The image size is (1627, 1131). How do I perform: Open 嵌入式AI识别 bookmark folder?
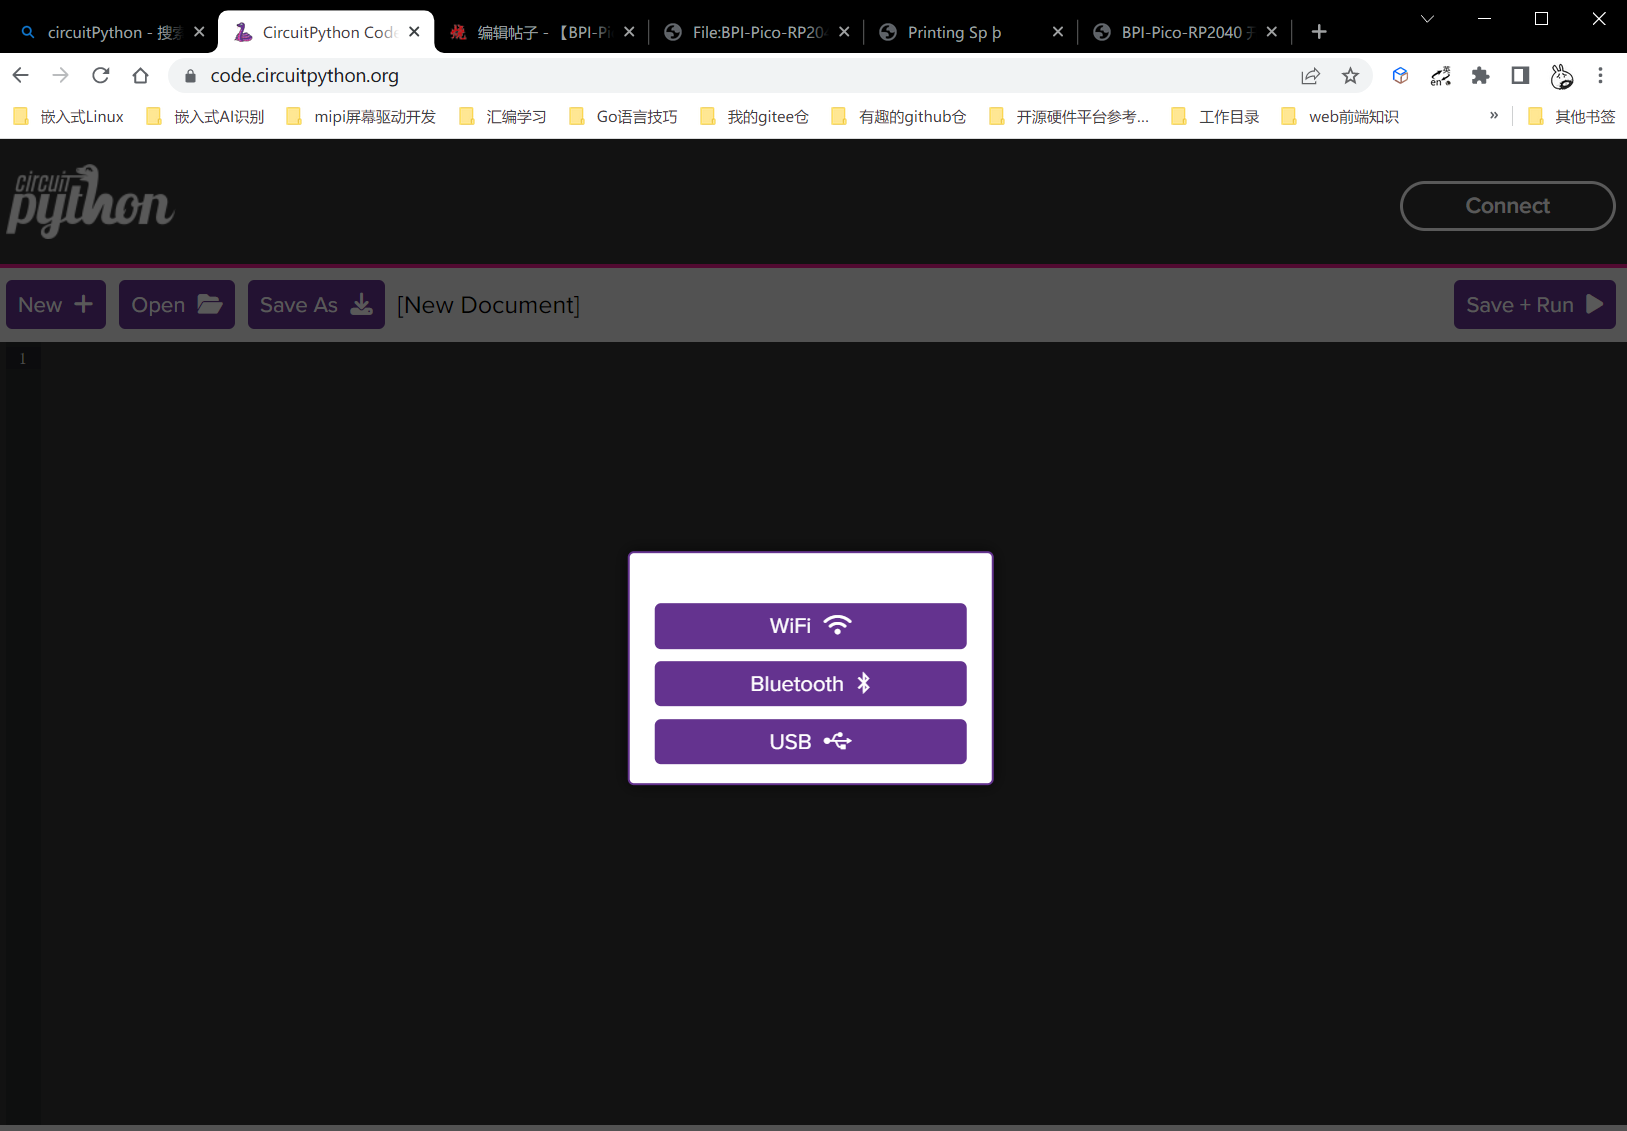click(206, 117)
